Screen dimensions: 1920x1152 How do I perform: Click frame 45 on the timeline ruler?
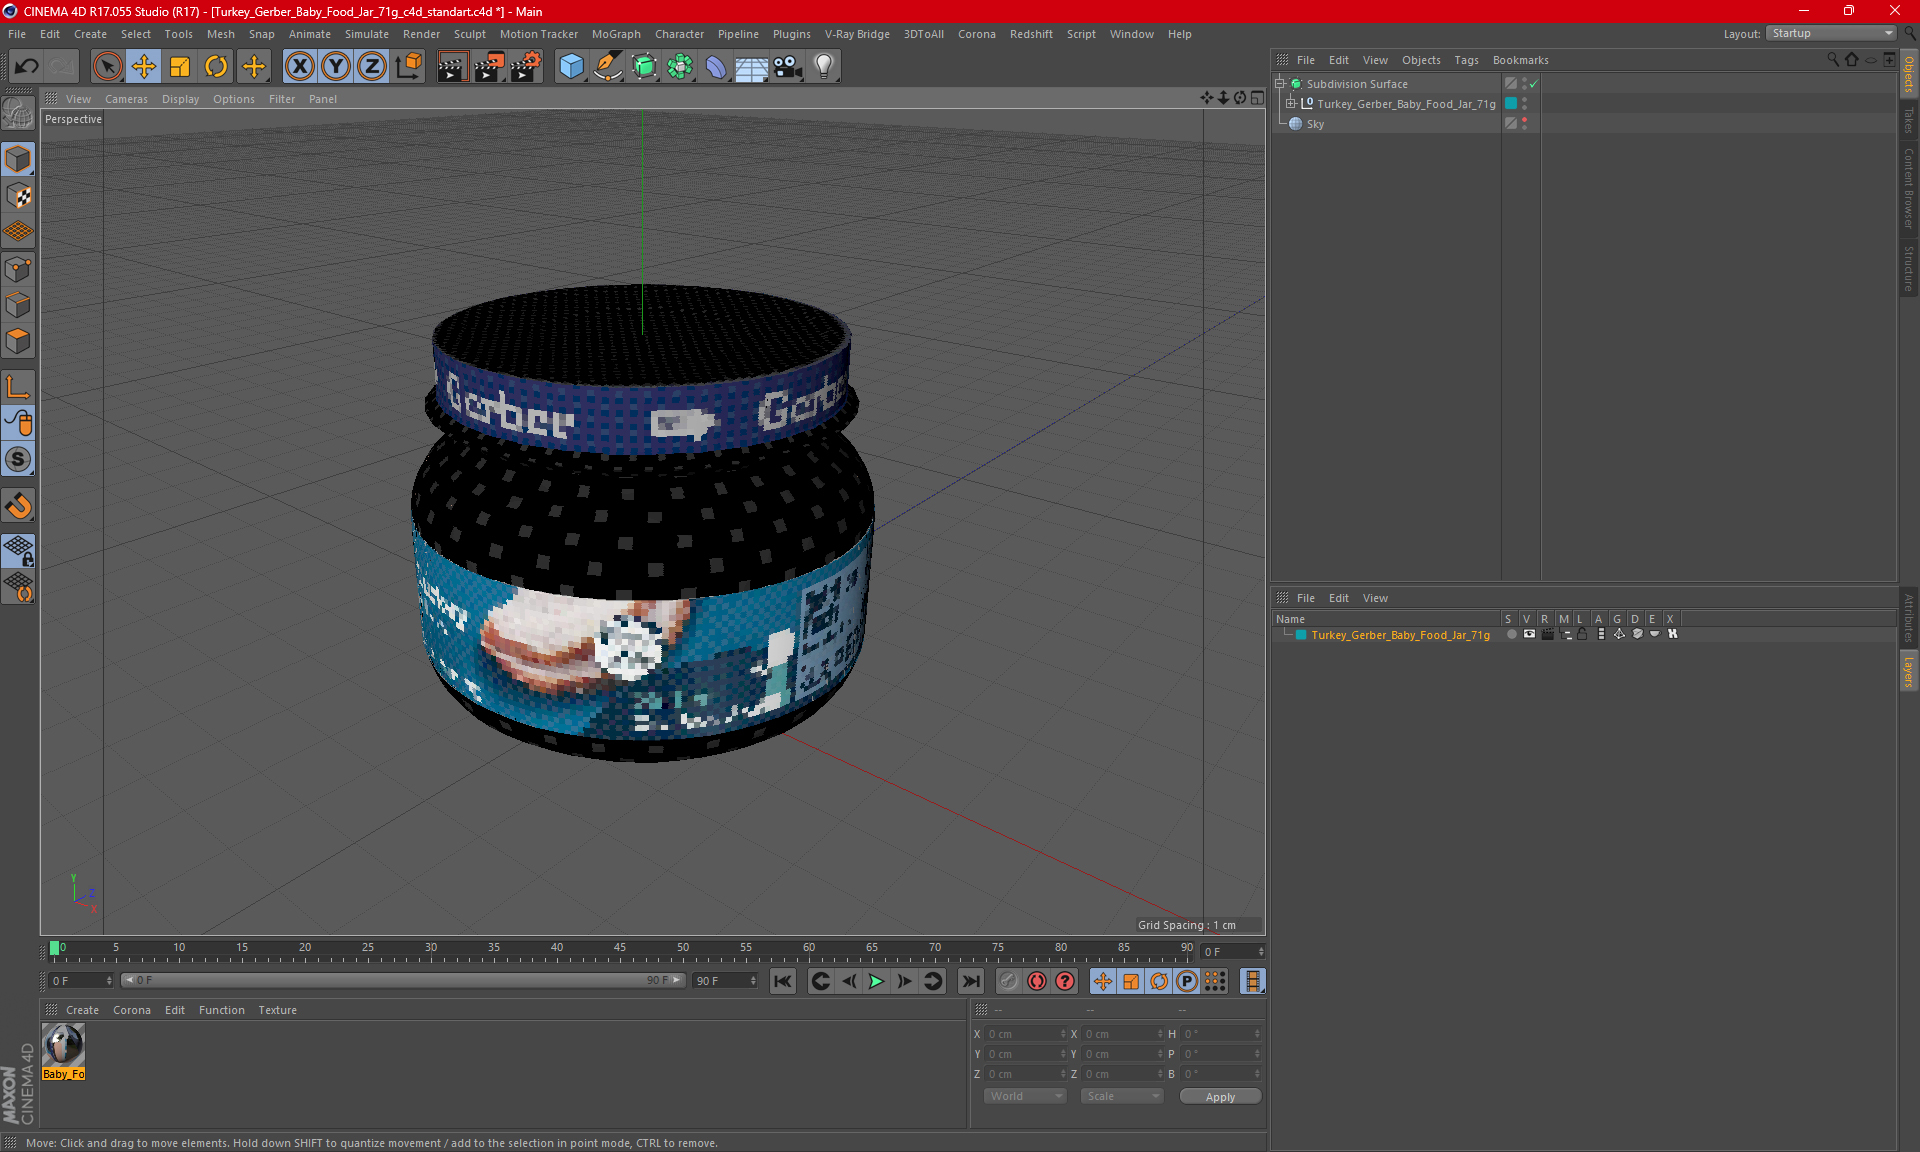click(x=620, y=950)
